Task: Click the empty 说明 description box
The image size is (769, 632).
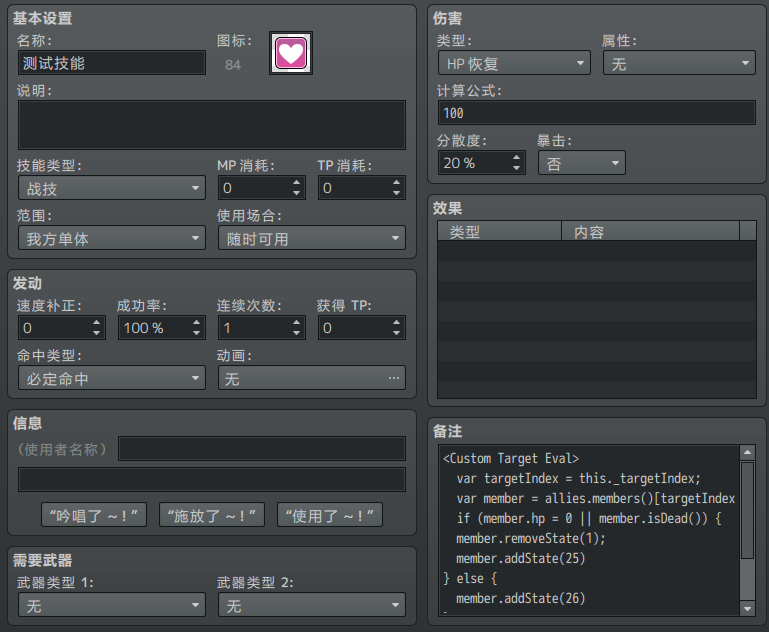Action: [212, 125]
